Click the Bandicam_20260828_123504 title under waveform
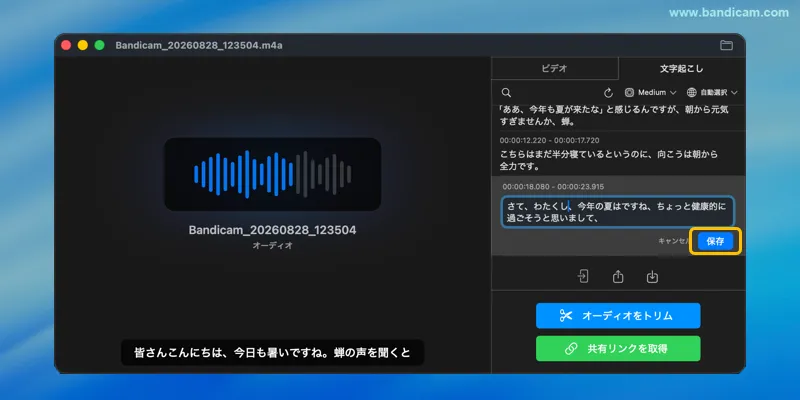This screenshot has width=800, height=400. [x=272, y=230]
